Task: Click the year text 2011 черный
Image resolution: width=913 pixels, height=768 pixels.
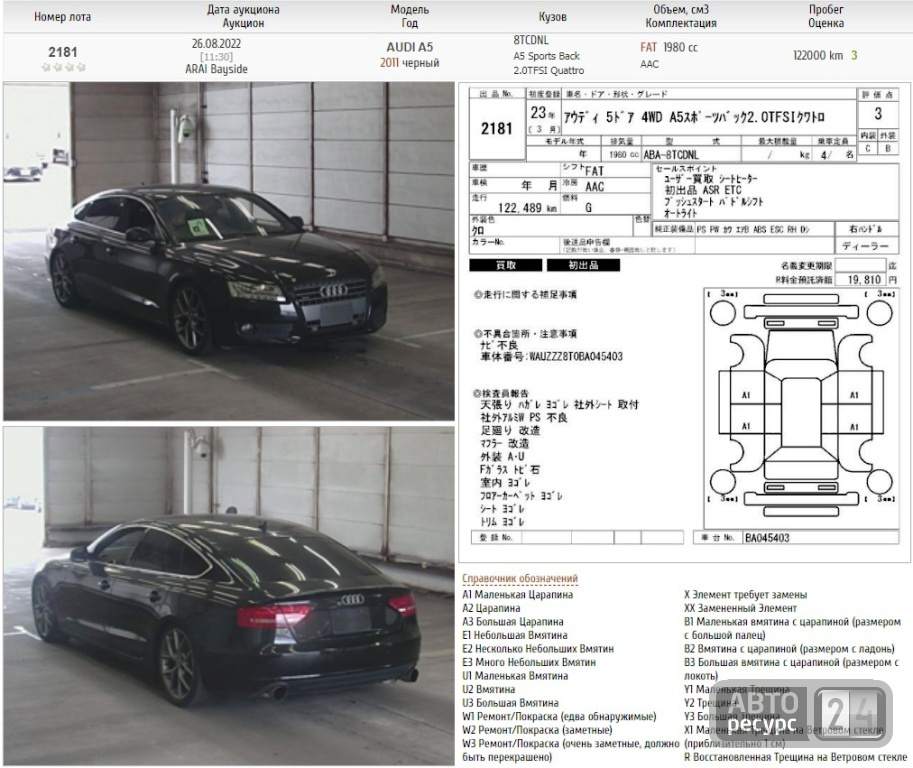Action: (409, 63)
